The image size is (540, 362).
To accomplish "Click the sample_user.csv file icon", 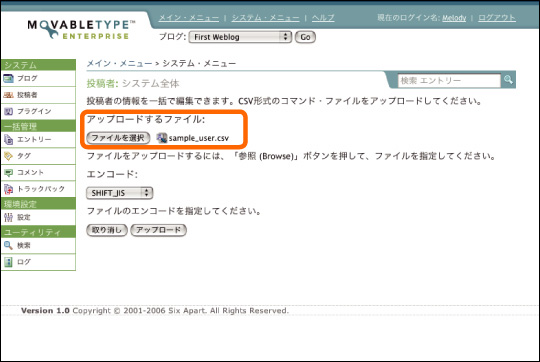I will point(162,138).
